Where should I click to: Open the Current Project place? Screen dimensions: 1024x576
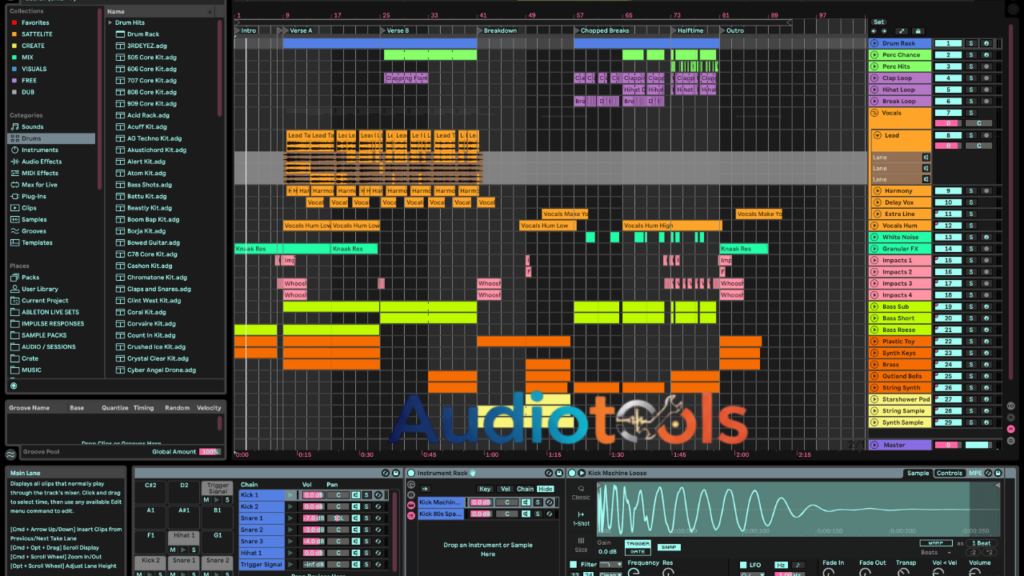44,300
